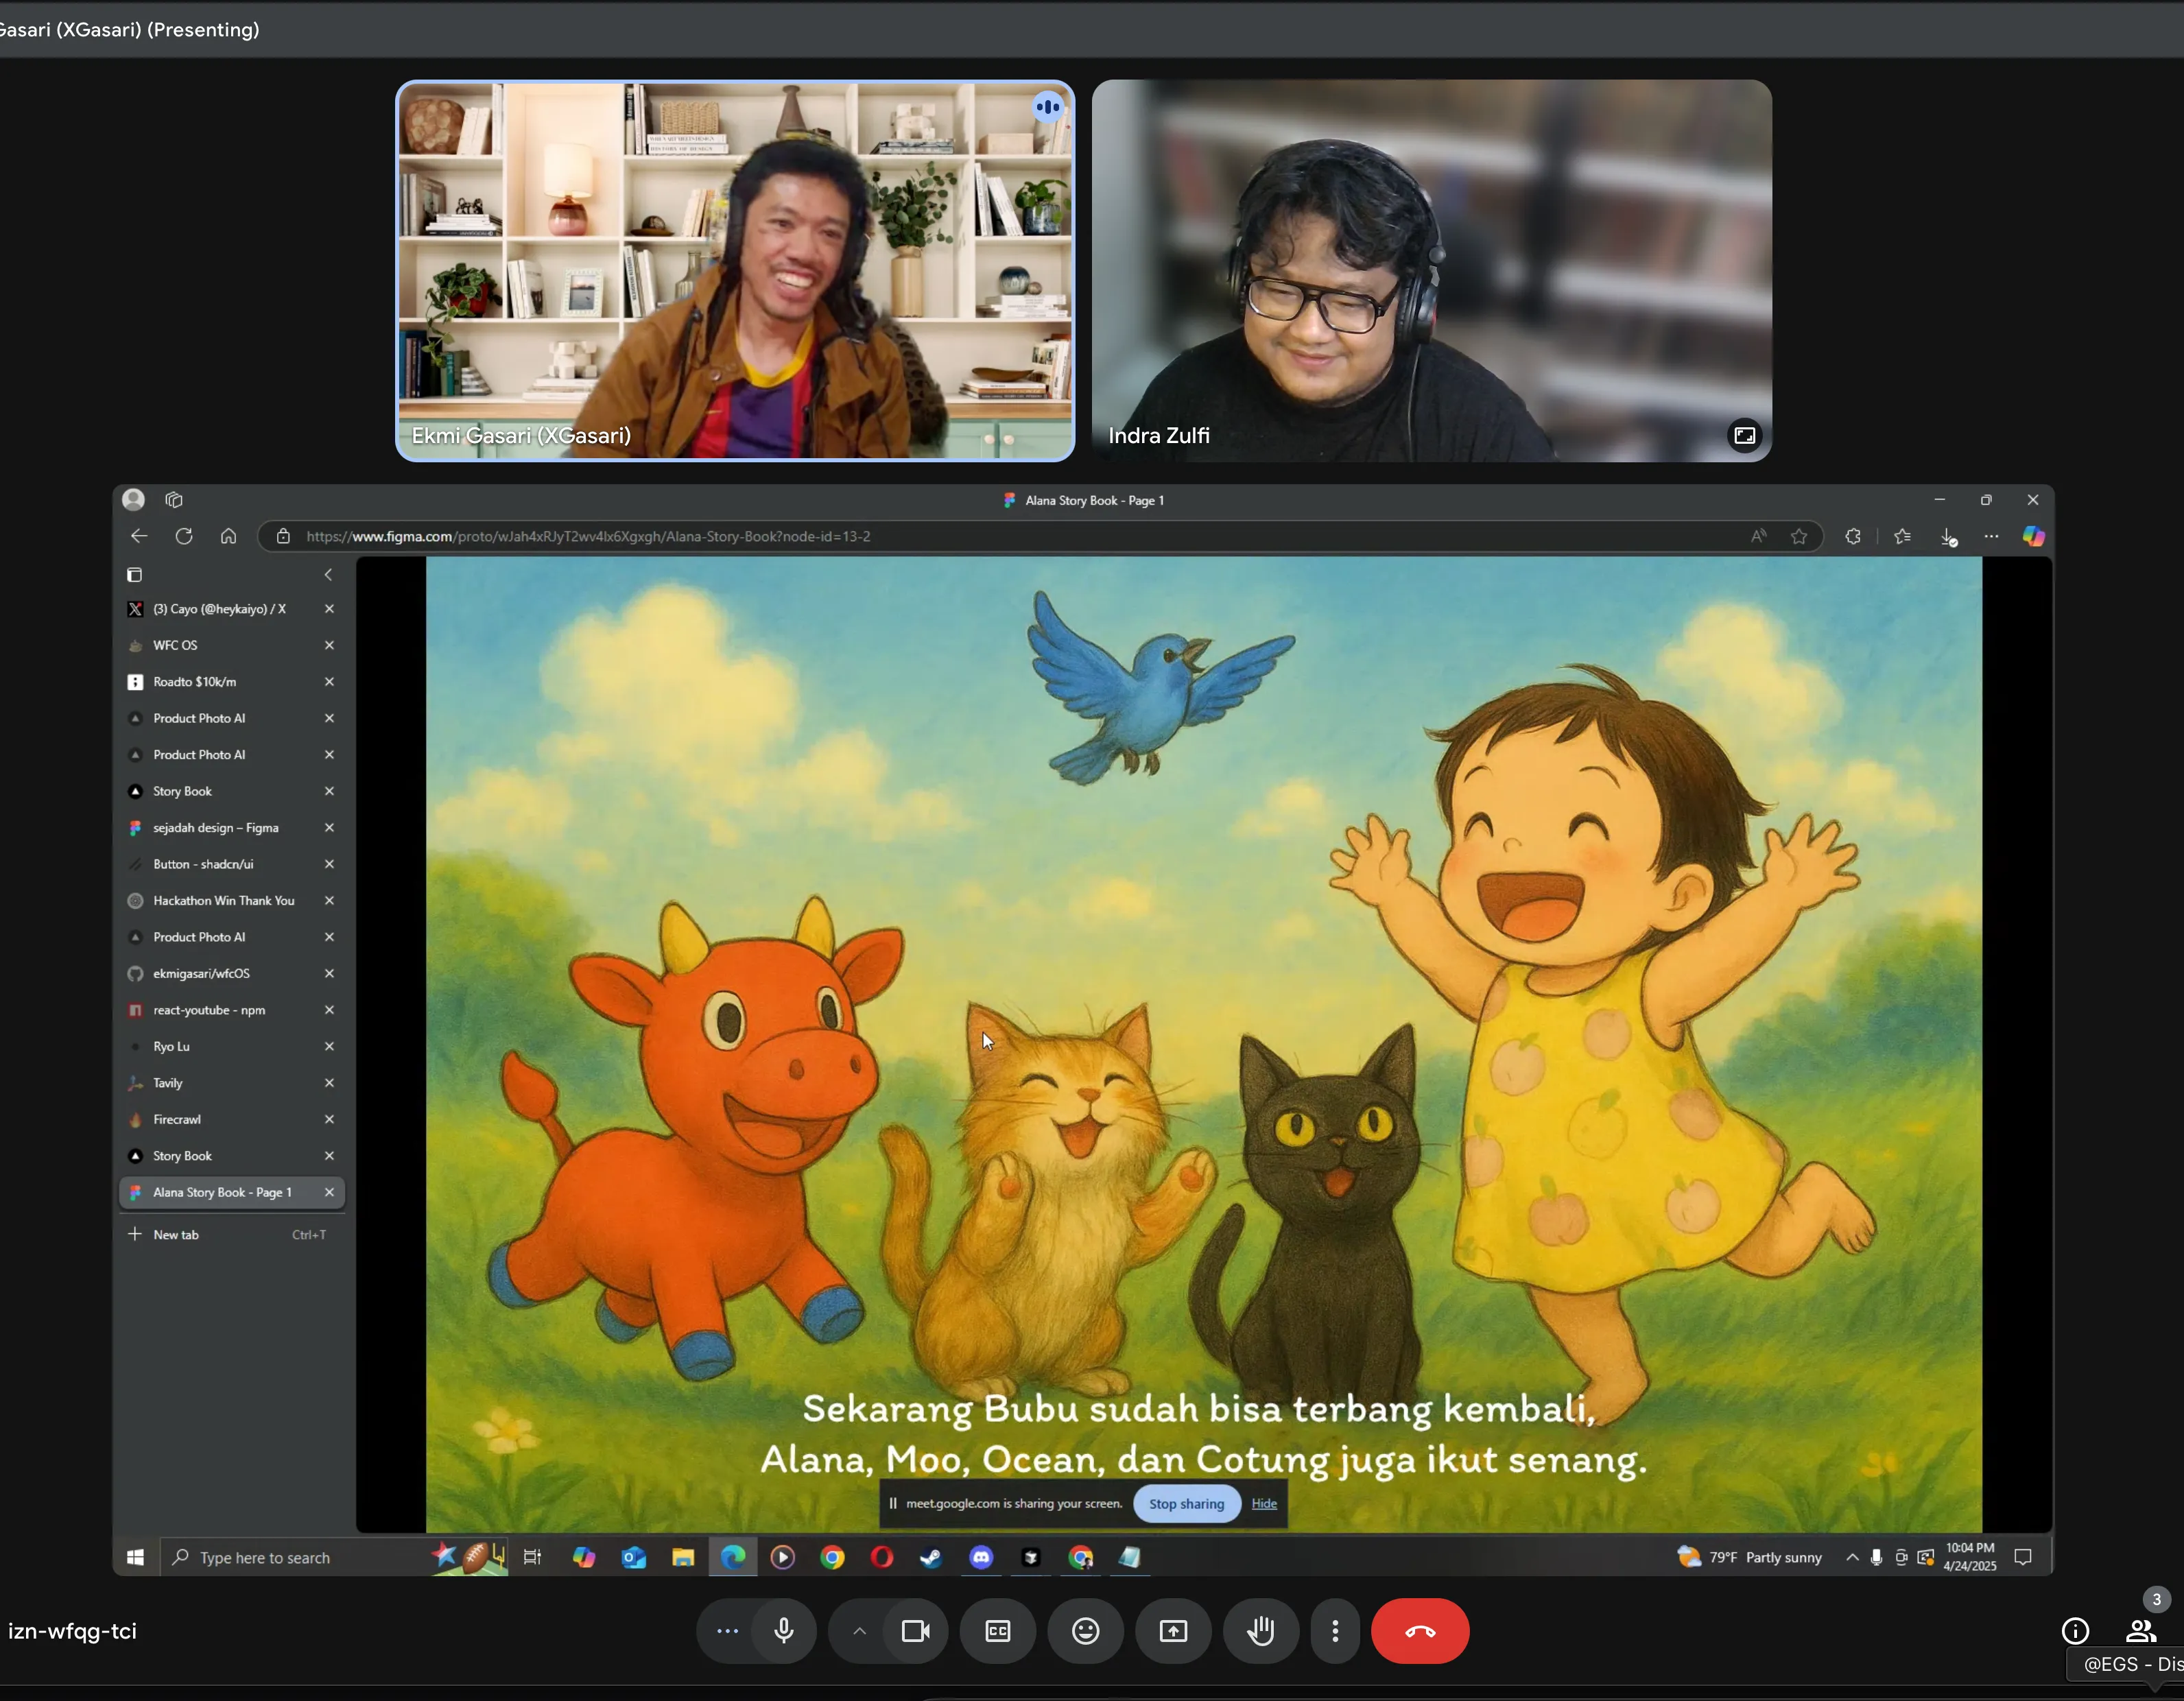Expand Indra Zulfi's tile to fullscreen

point(1744,435)
